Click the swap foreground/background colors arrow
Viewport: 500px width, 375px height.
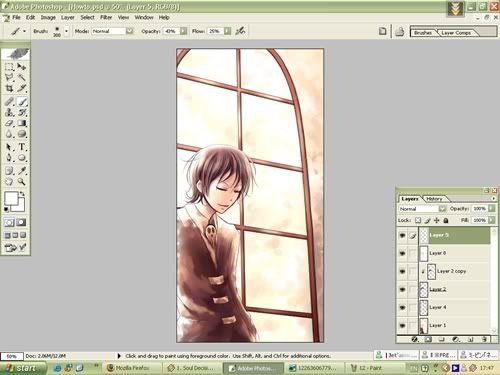point(23,194)
